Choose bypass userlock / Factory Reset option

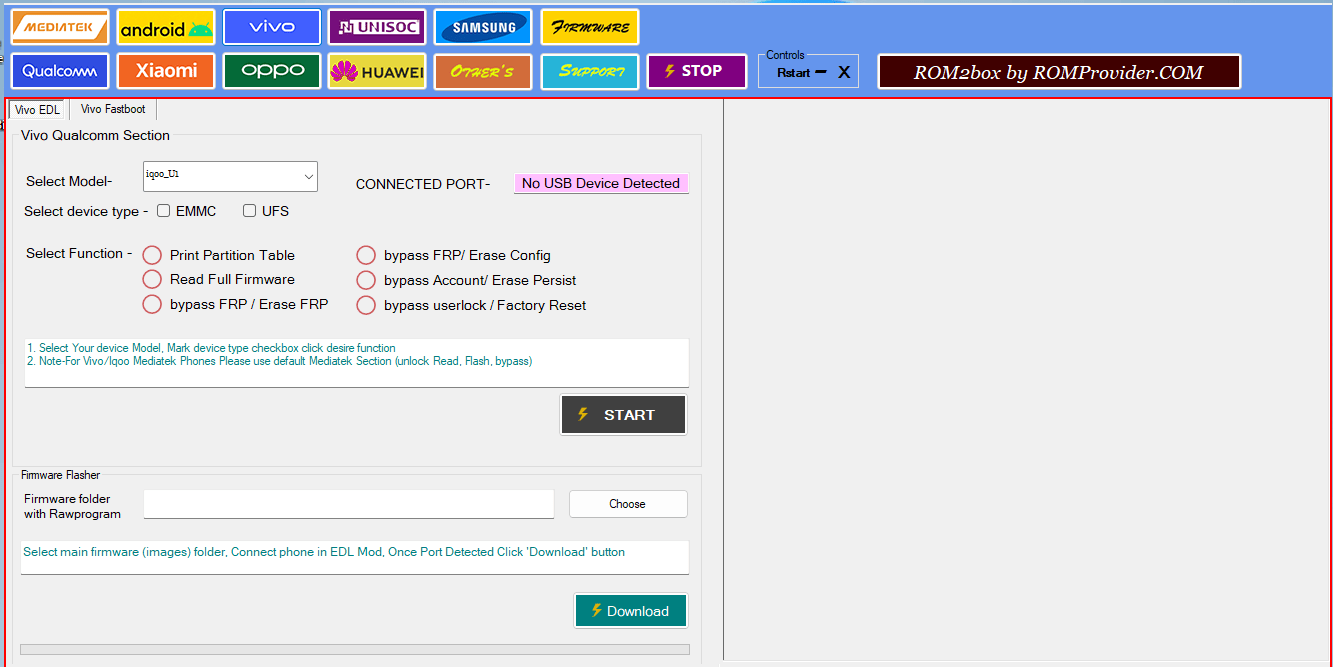[366, 305]
